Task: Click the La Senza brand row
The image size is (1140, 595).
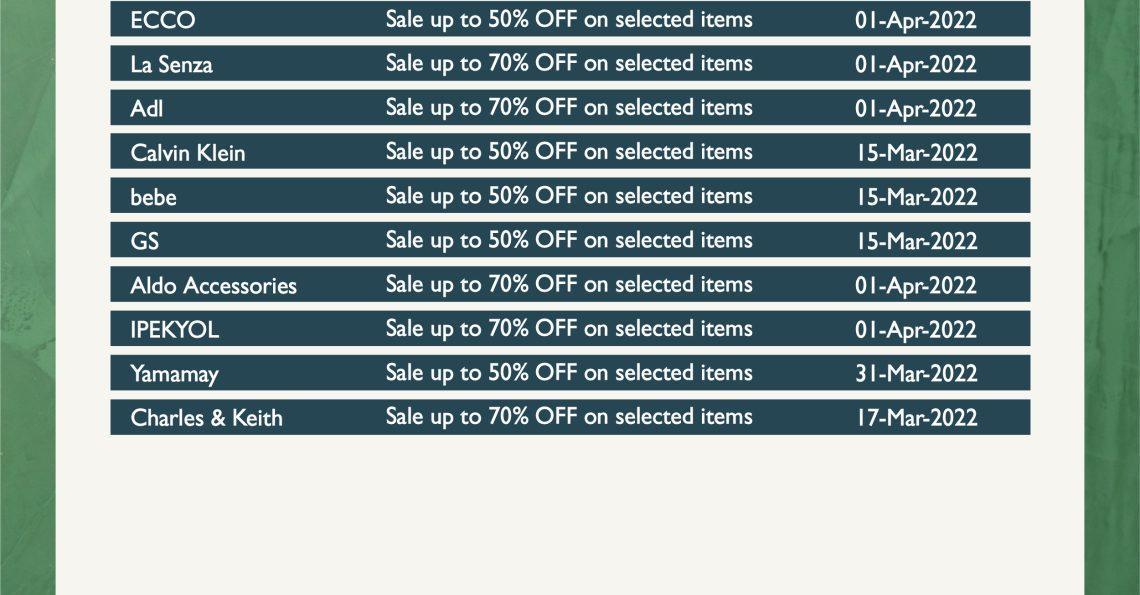Action: (x=570, y=63)
